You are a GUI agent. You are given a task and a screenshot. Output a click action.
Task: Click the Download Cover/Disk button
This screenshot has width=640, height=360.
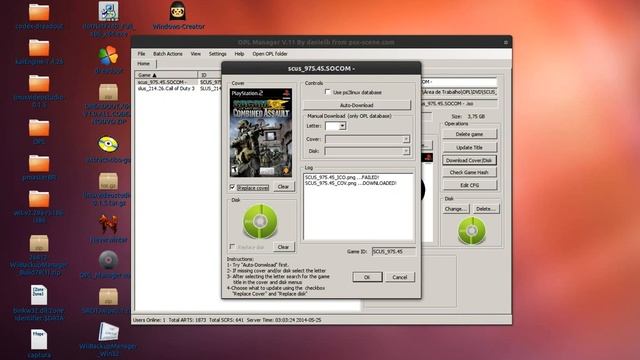click(x=469, y=160)
